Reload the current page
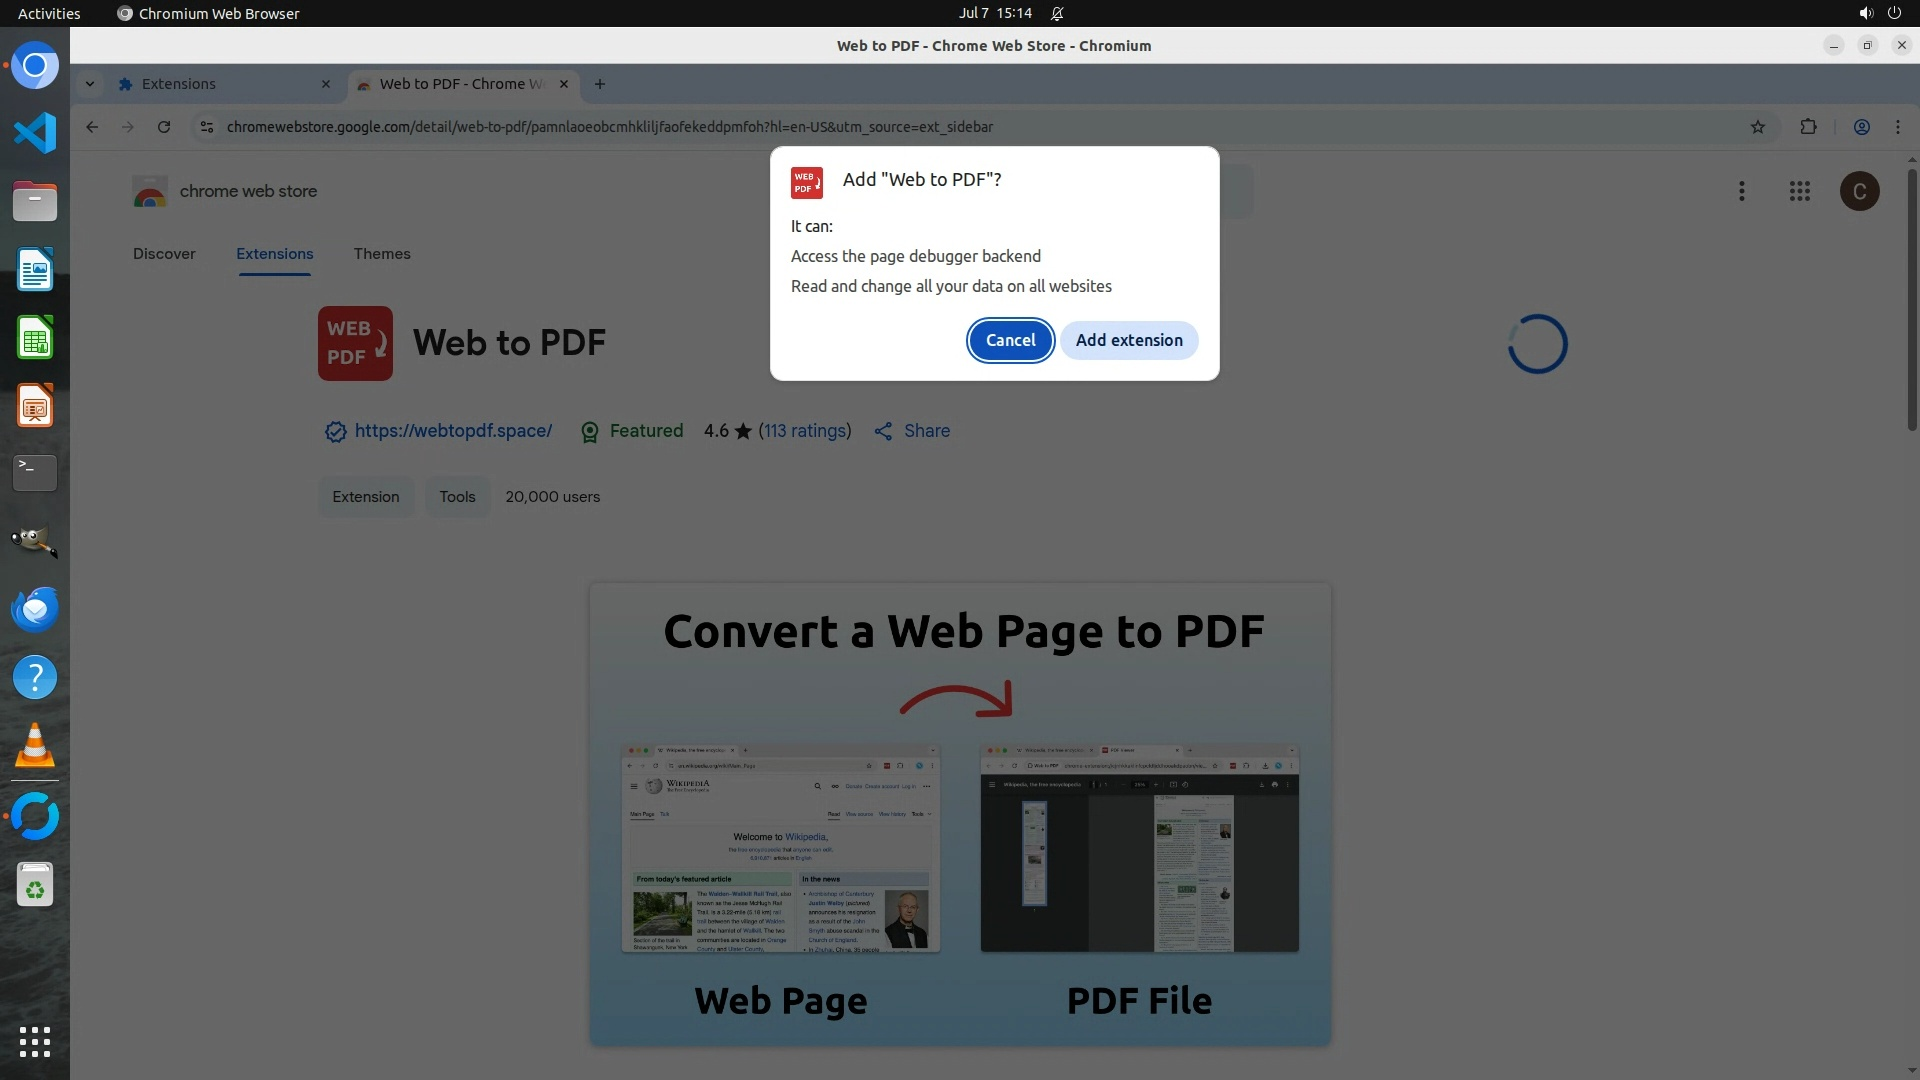The height and width of the screenshot is (1080, 1920). tap(164, 127)
